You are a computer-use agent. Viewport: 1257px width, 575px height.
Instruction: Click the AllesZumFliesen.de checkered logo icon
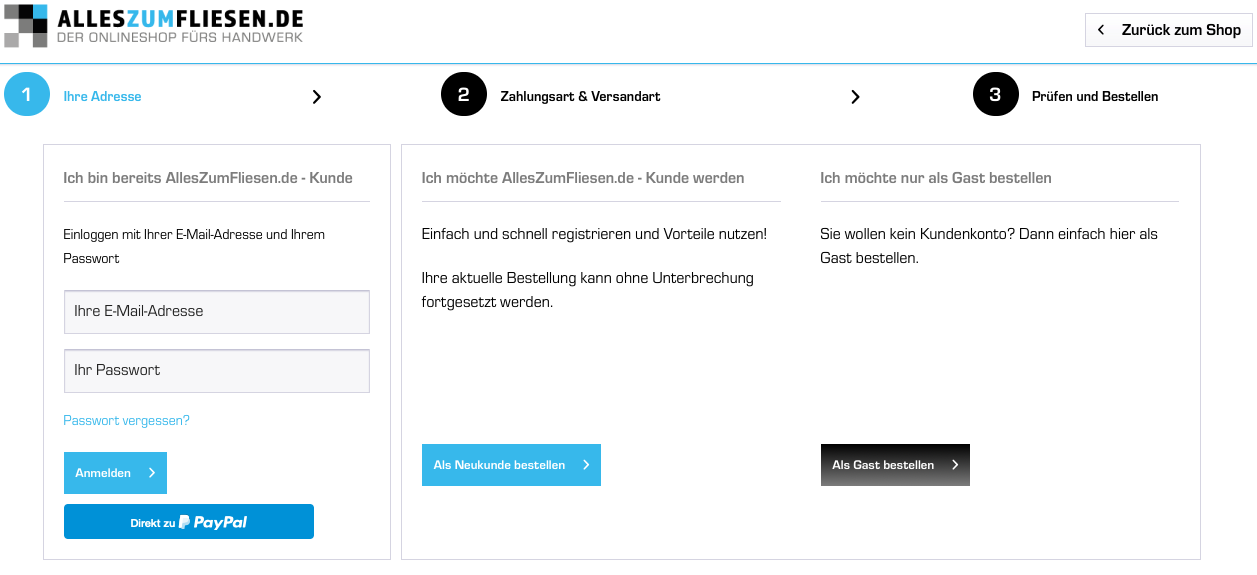click(x=27, y=26)
